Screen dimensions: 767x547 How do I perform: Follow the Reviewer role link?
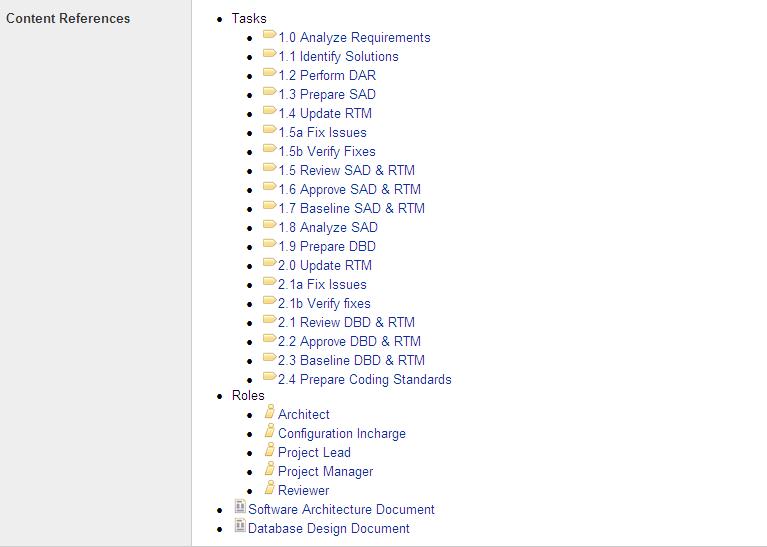click(304, 490)
